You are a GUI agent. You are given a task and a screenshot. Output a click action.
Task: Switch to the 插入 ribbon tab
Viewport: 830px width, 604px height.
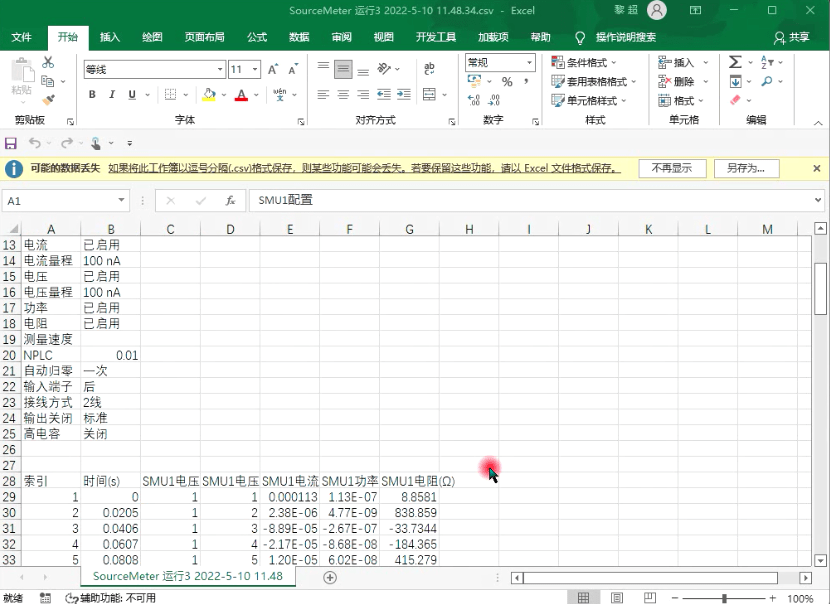click(x=110, y=37)
